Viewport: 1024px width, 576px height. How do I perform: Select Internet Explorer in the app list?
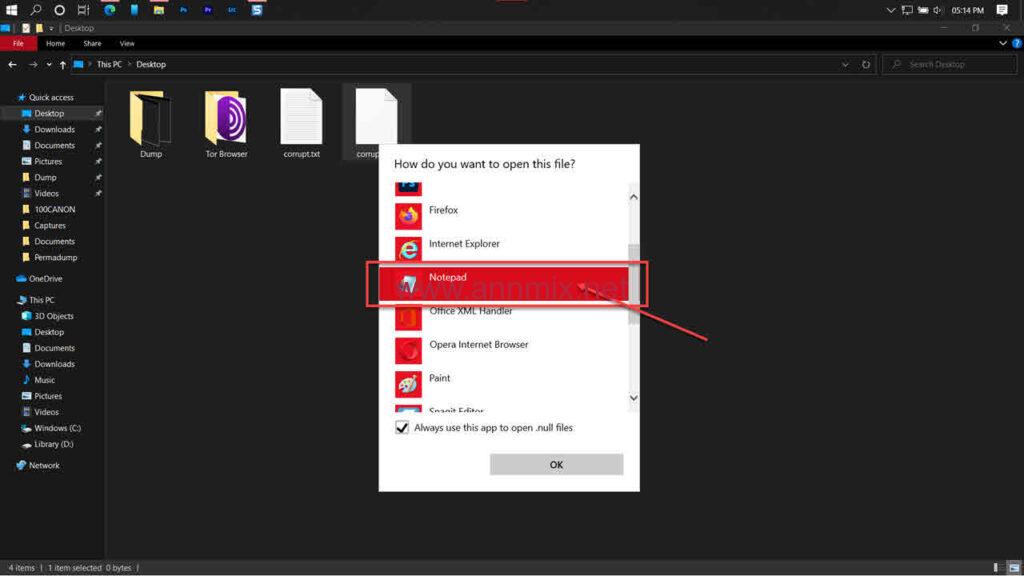(464, 244)
